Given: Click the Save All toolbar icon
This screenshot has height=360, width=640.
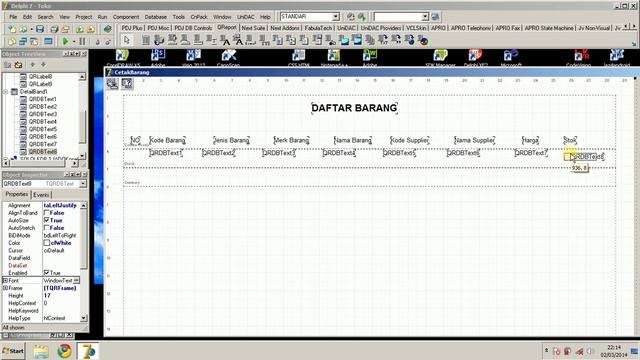Looking at the screenshot, I should click(54, 29).
